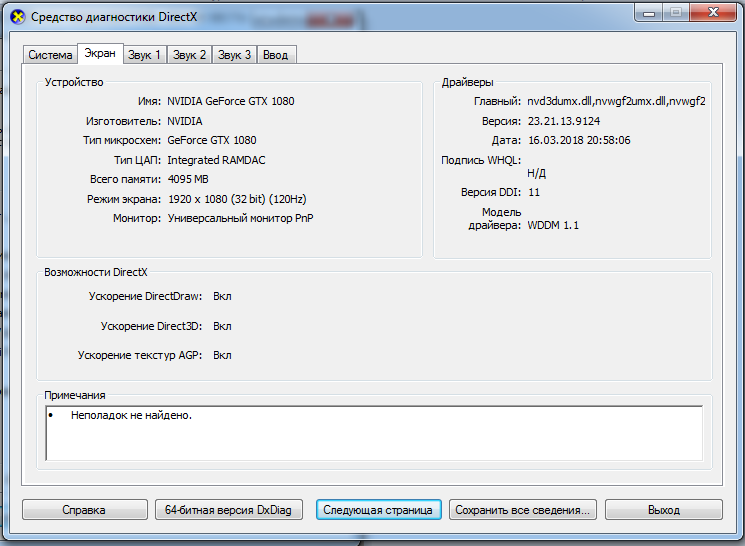The image size is (745, 546).
Task: Click inside the Примечания notes box
Action: click(x=374, y=433)
